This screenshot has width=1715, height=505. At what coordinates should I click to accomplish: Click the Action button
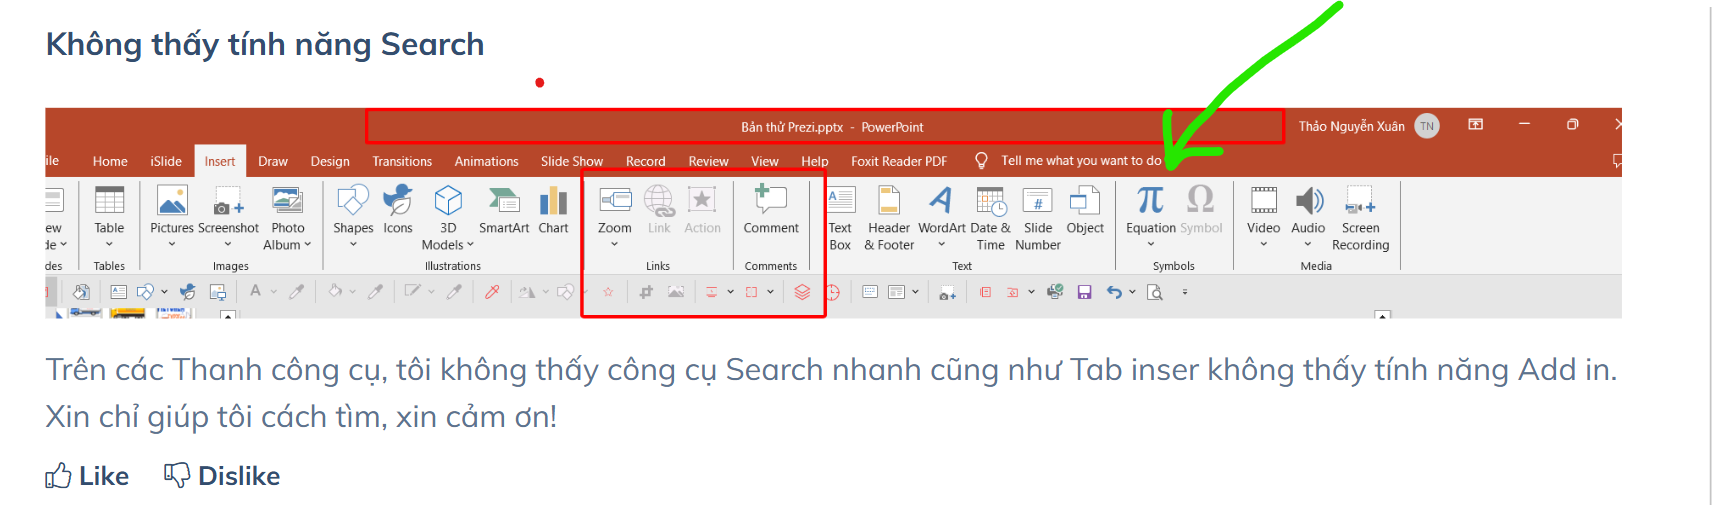(702, 210)
